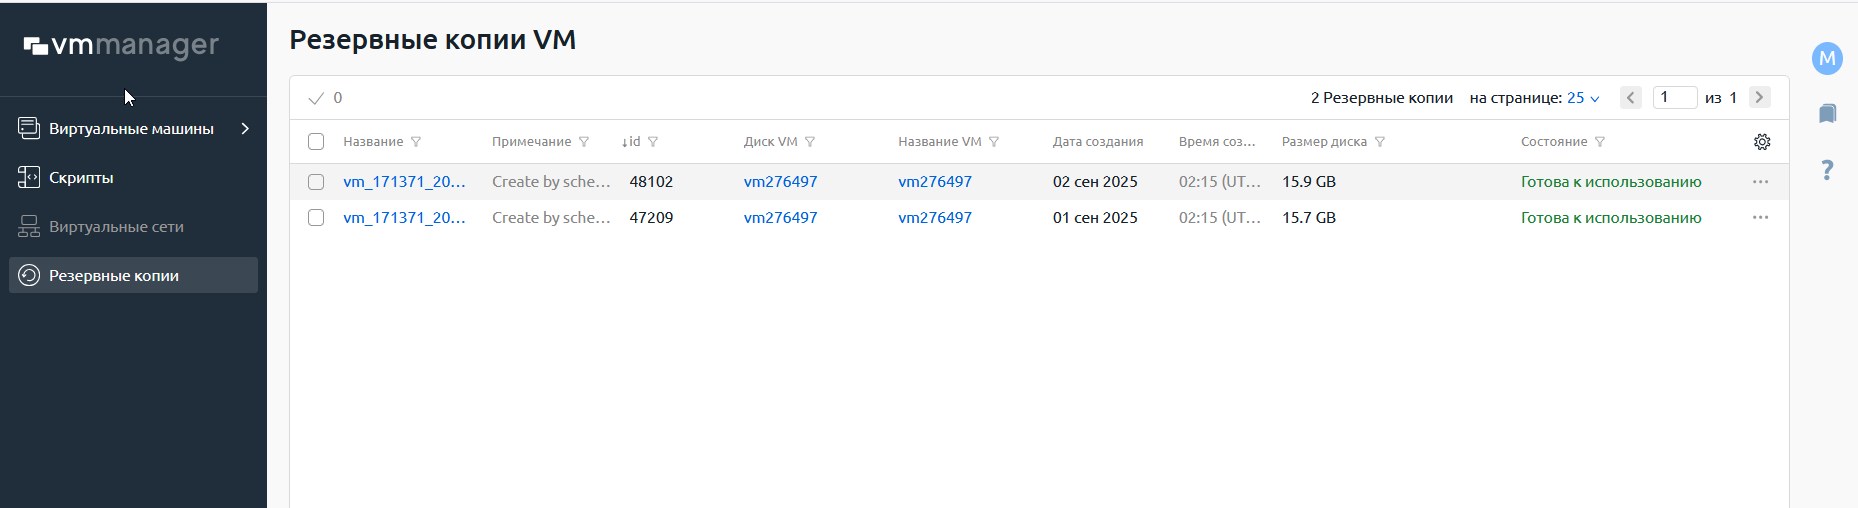The height and width of the screenshot is (508, 1858).
Task: Click the bookmark icon in right panel
Action: click(x=1827, y=114)
